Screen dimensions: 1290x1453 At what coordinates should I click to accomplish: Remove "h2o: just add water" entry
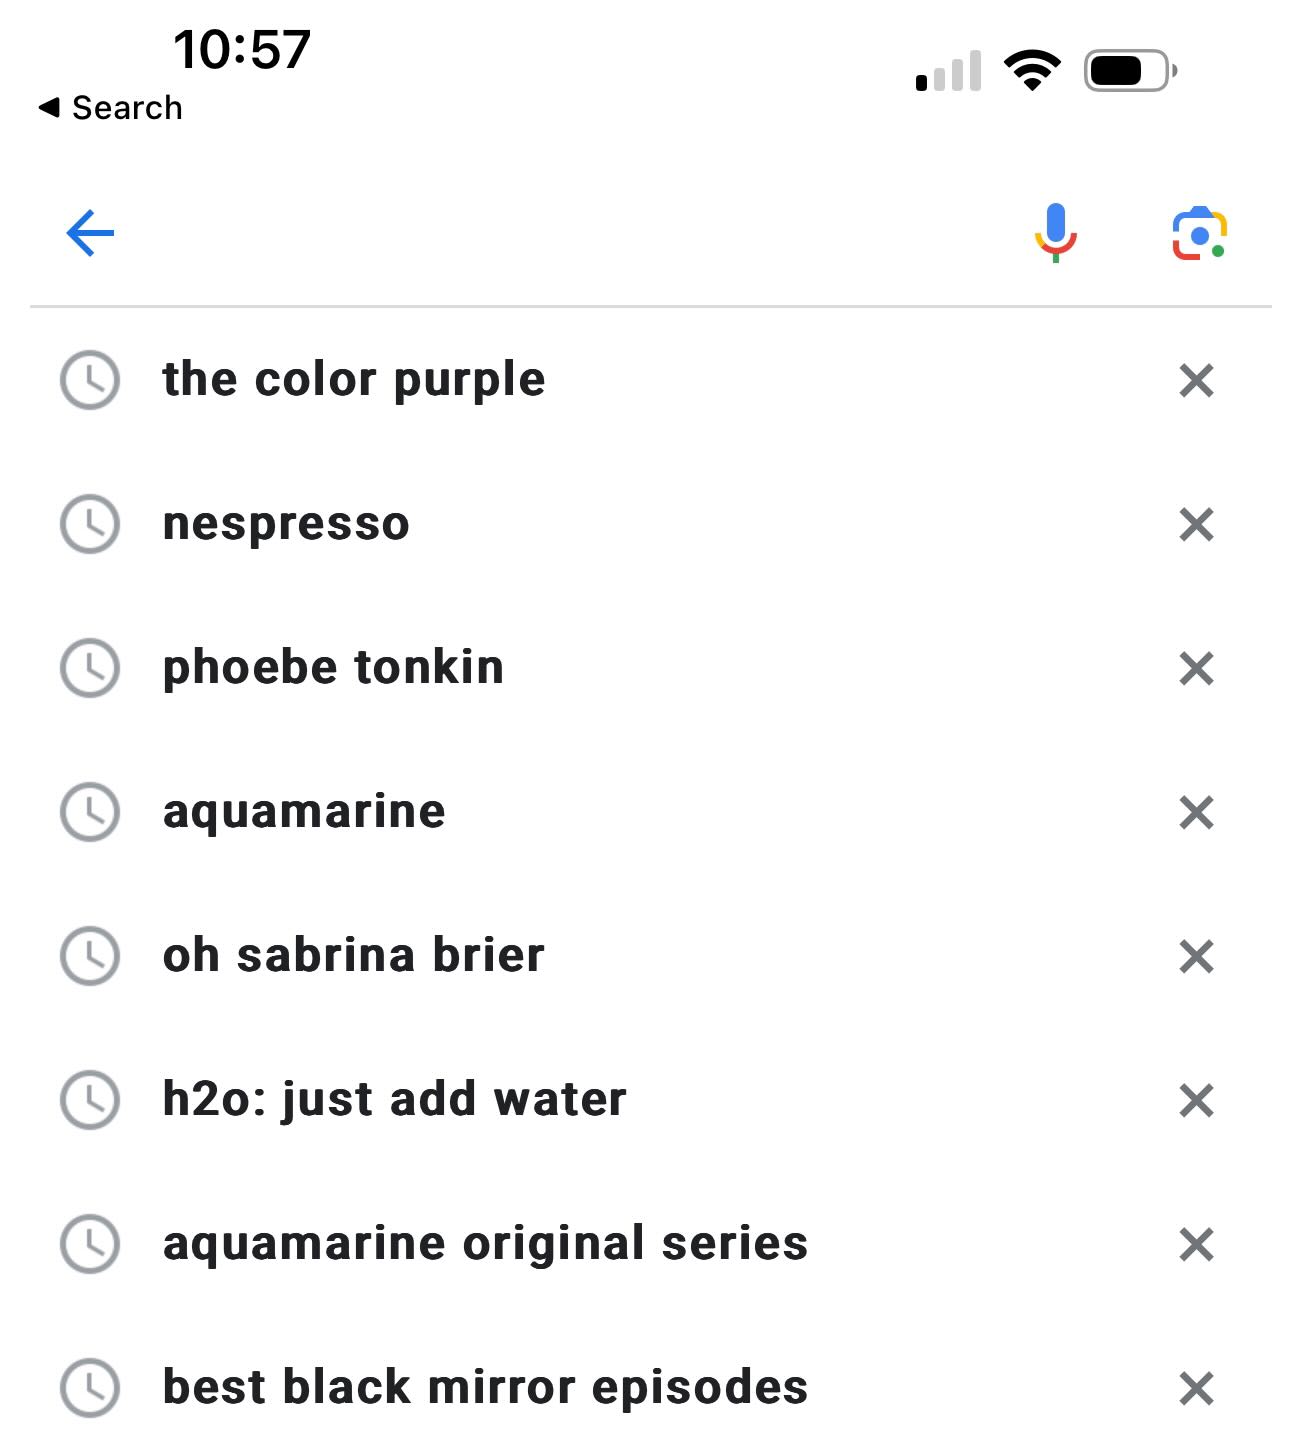click(x=1196, y=1100)
